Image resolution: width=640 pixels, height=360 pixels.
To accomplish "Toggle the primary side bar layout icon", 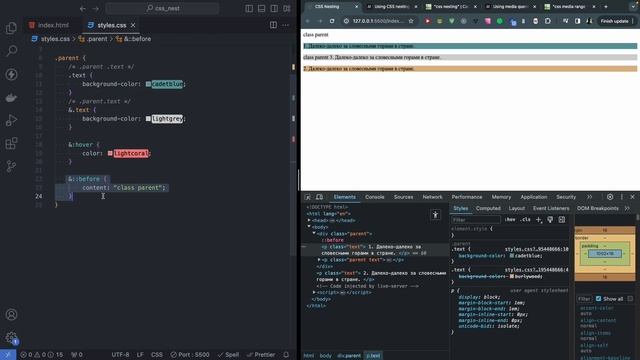I will pyautogui.click(x=249, y=8).
